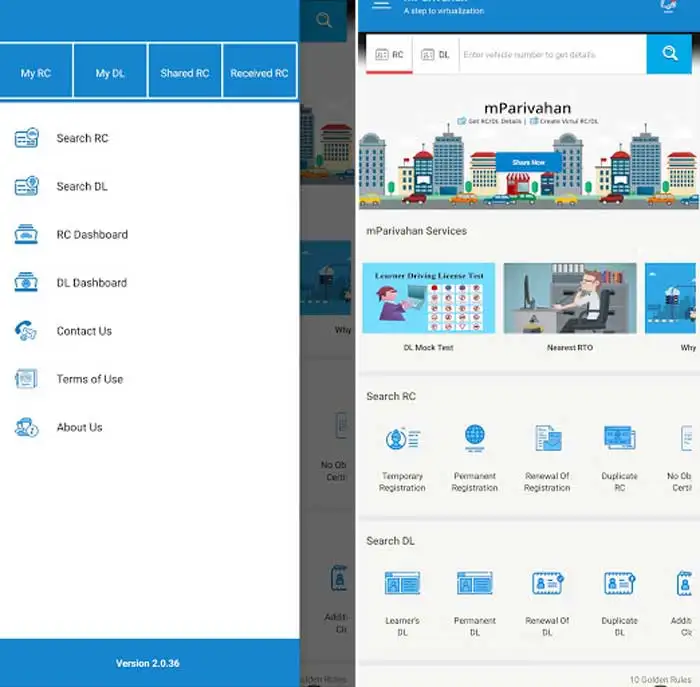Switch search mode to DL

tap(435, 55)
